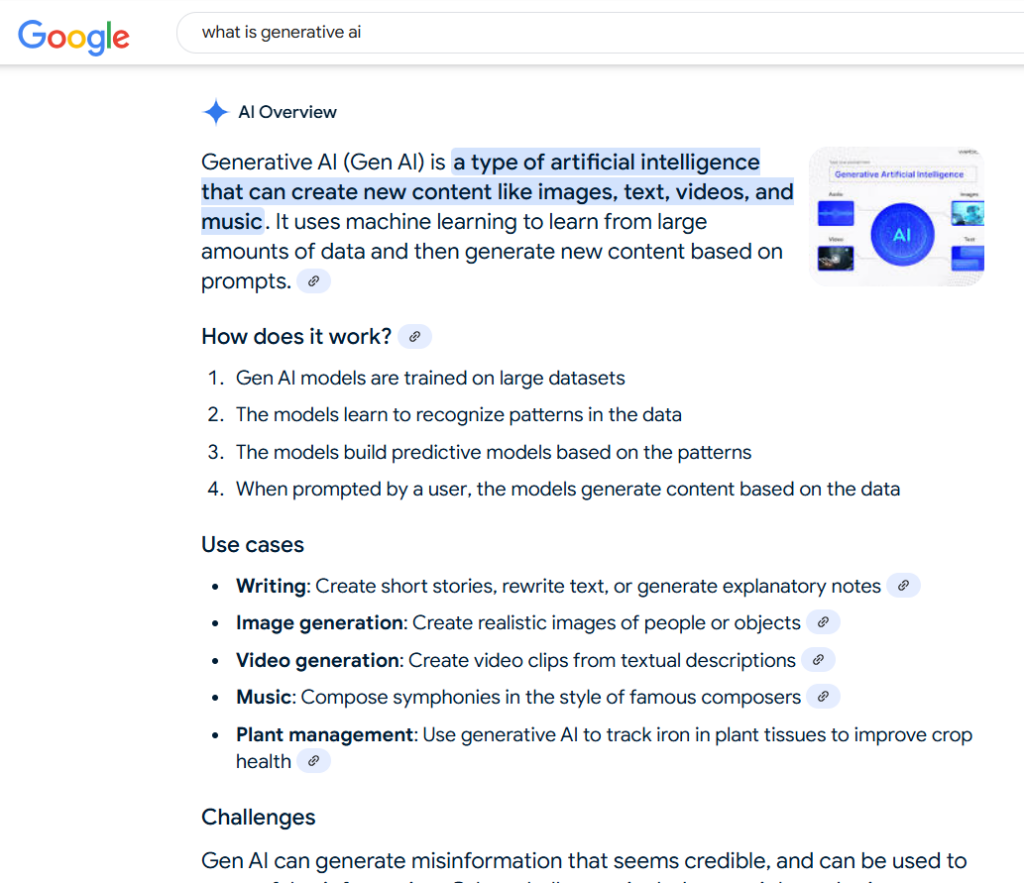
Task: Click the "AI Overview" label
Action: tap(287, 112)
